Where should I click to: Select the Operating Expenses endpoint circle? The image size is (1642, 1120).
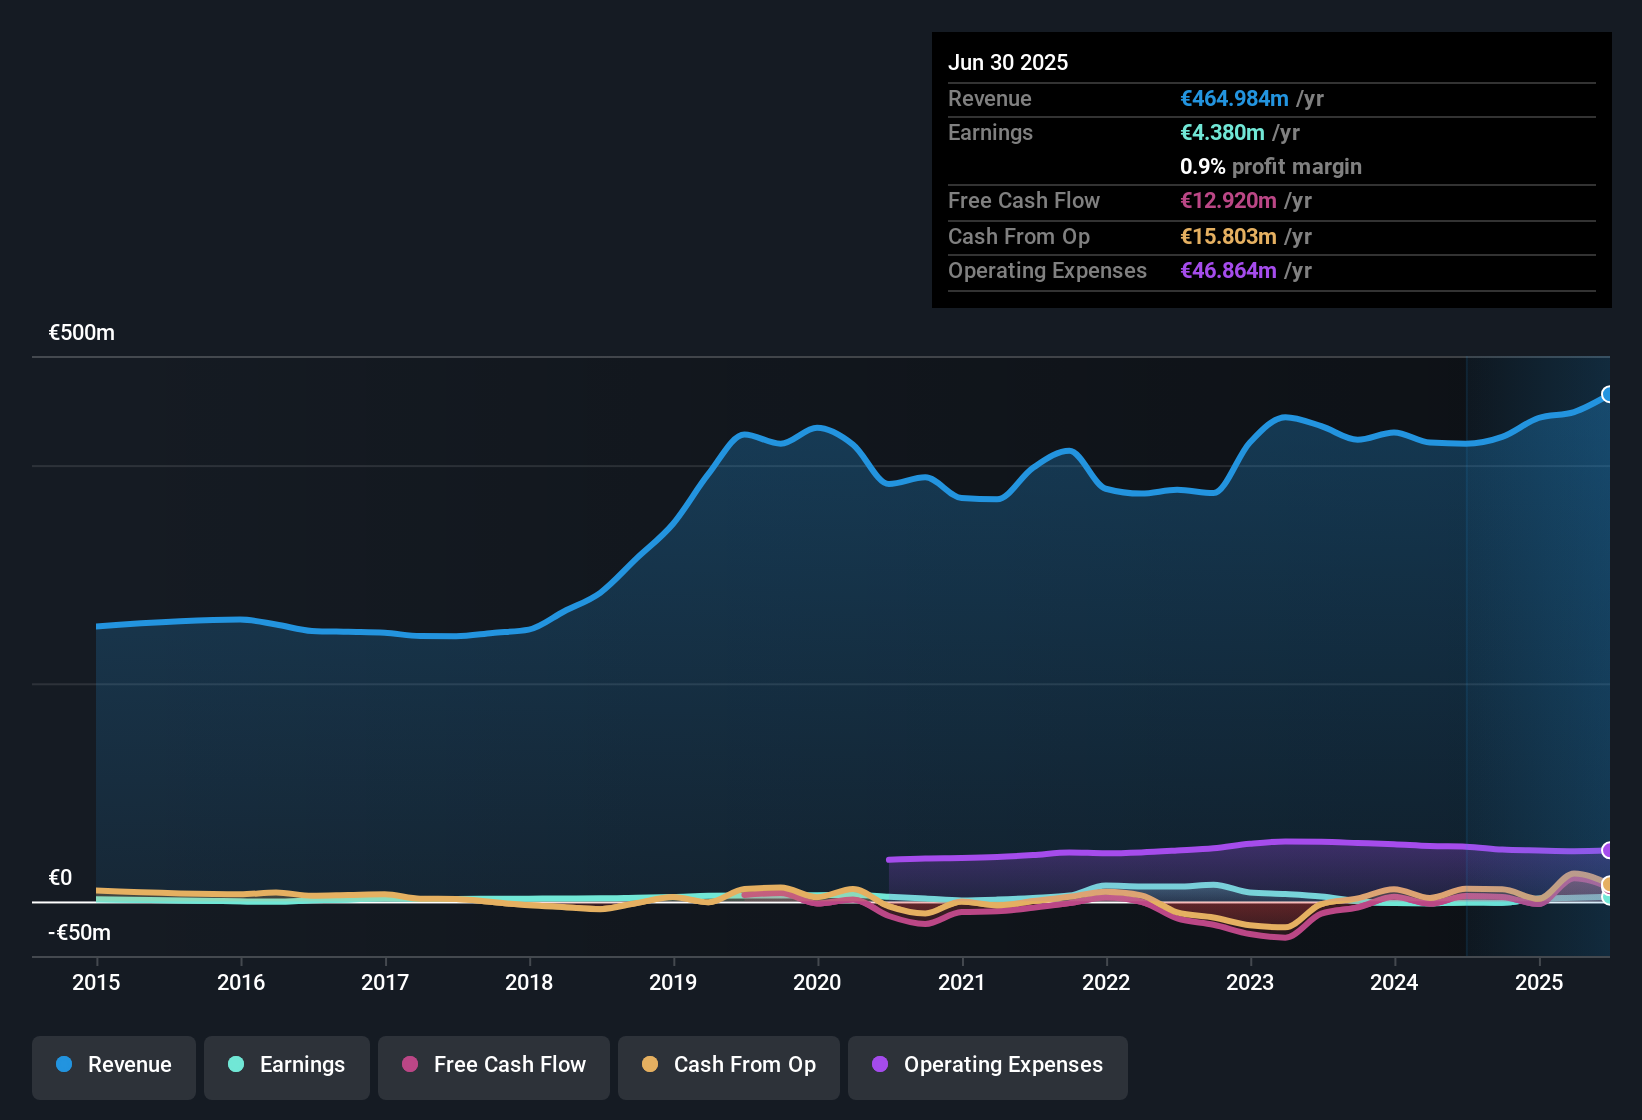(x=1608, y=852)
